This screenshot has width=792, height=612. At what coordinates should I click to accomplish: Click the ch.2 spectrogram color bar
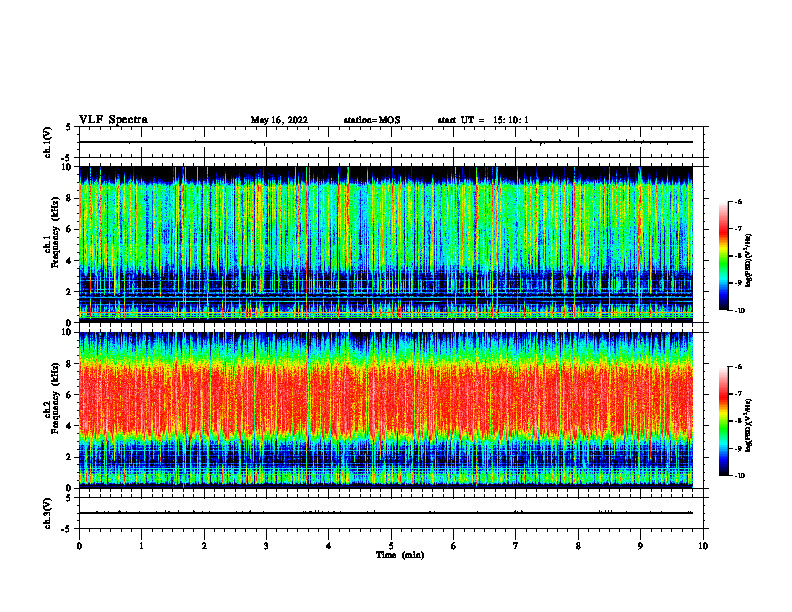click(724, 421)
